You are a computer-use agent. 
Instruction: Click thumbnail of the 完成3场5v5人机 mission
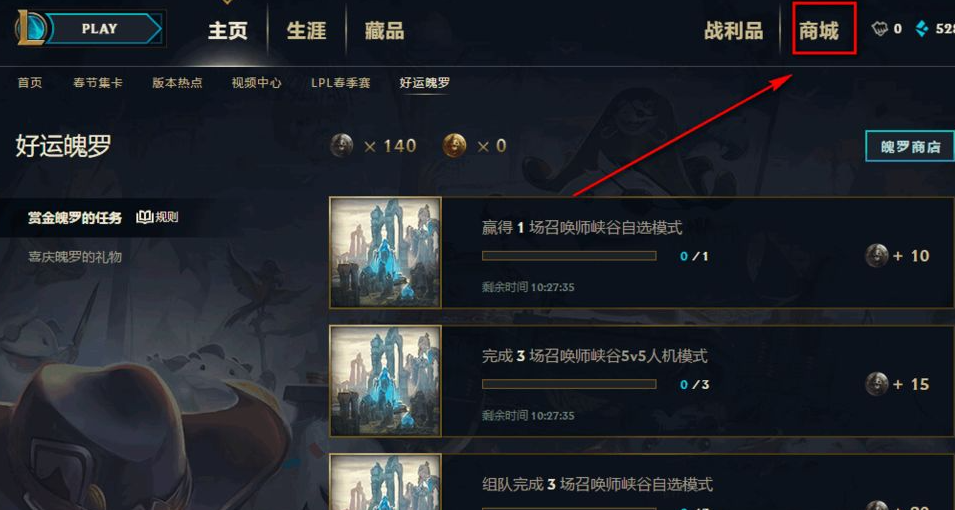click(385, 381)
